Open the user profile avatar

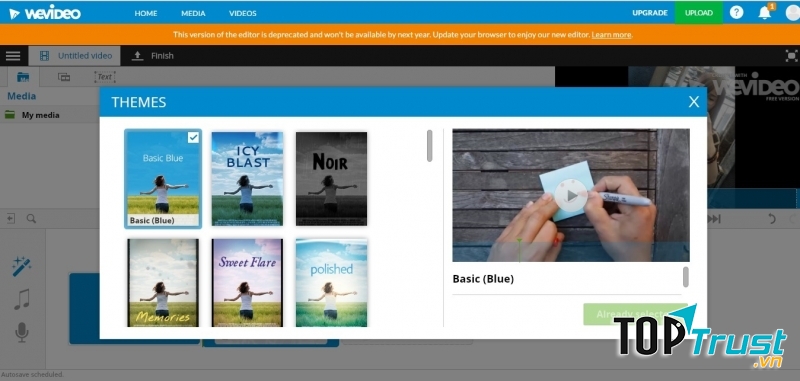point(793,12)
